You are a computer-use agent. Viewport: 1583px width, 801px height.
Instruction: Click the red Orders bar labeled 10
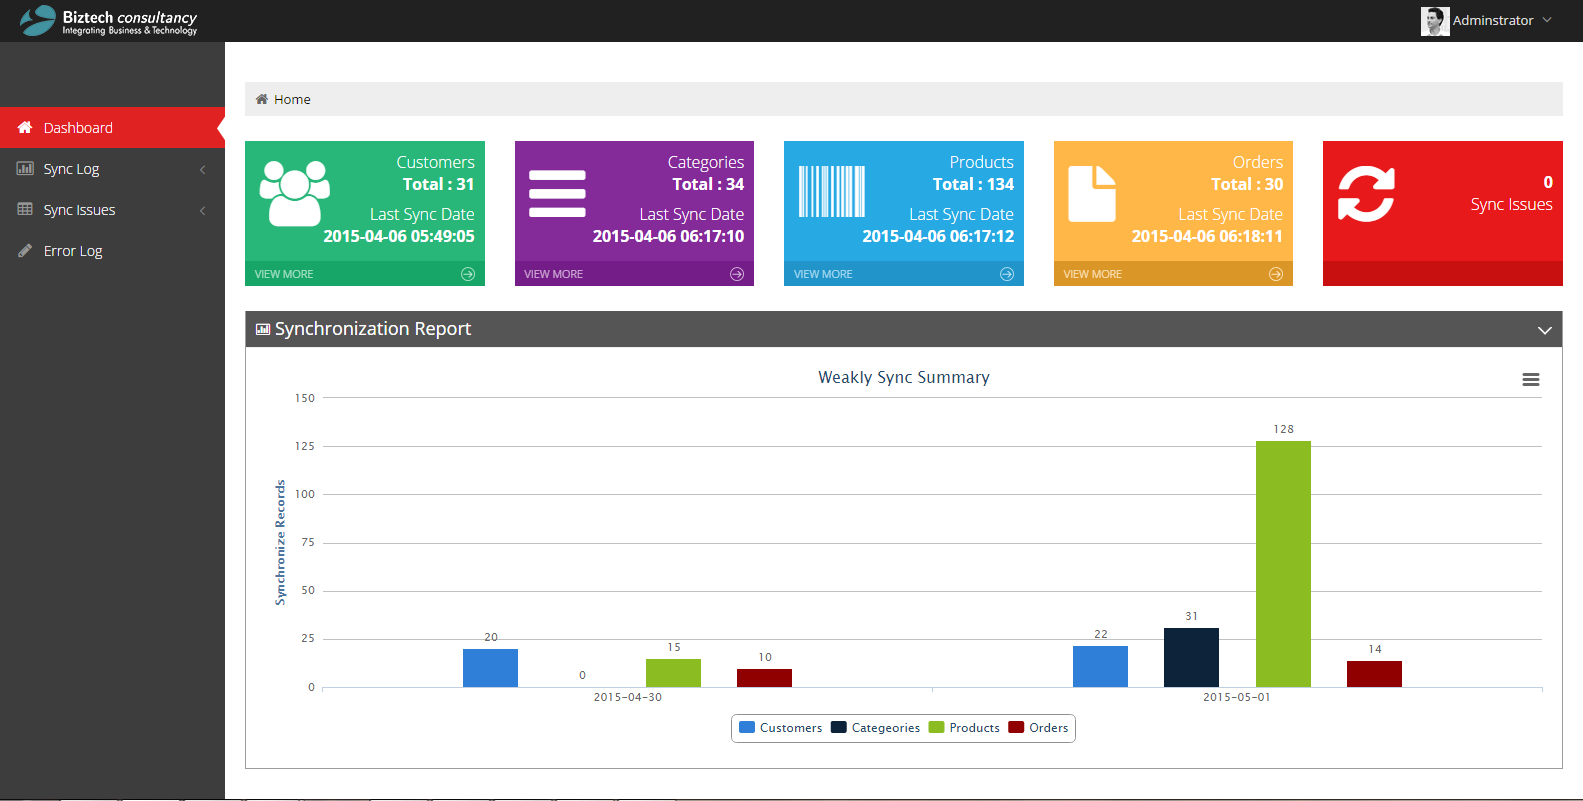764,678
